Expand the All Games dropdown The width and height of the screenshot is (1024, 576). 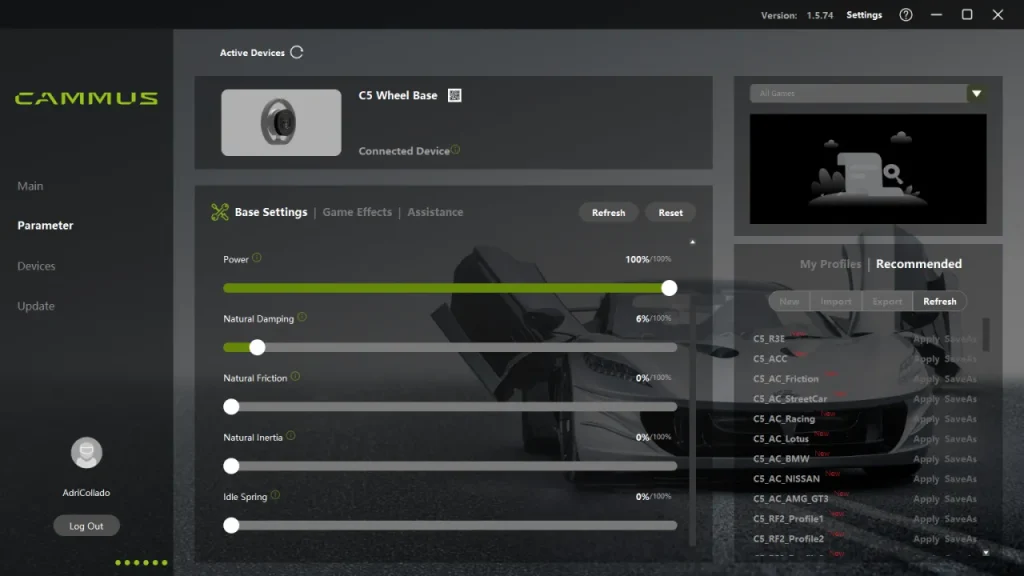pyautogui.click(x=976, y=94)
